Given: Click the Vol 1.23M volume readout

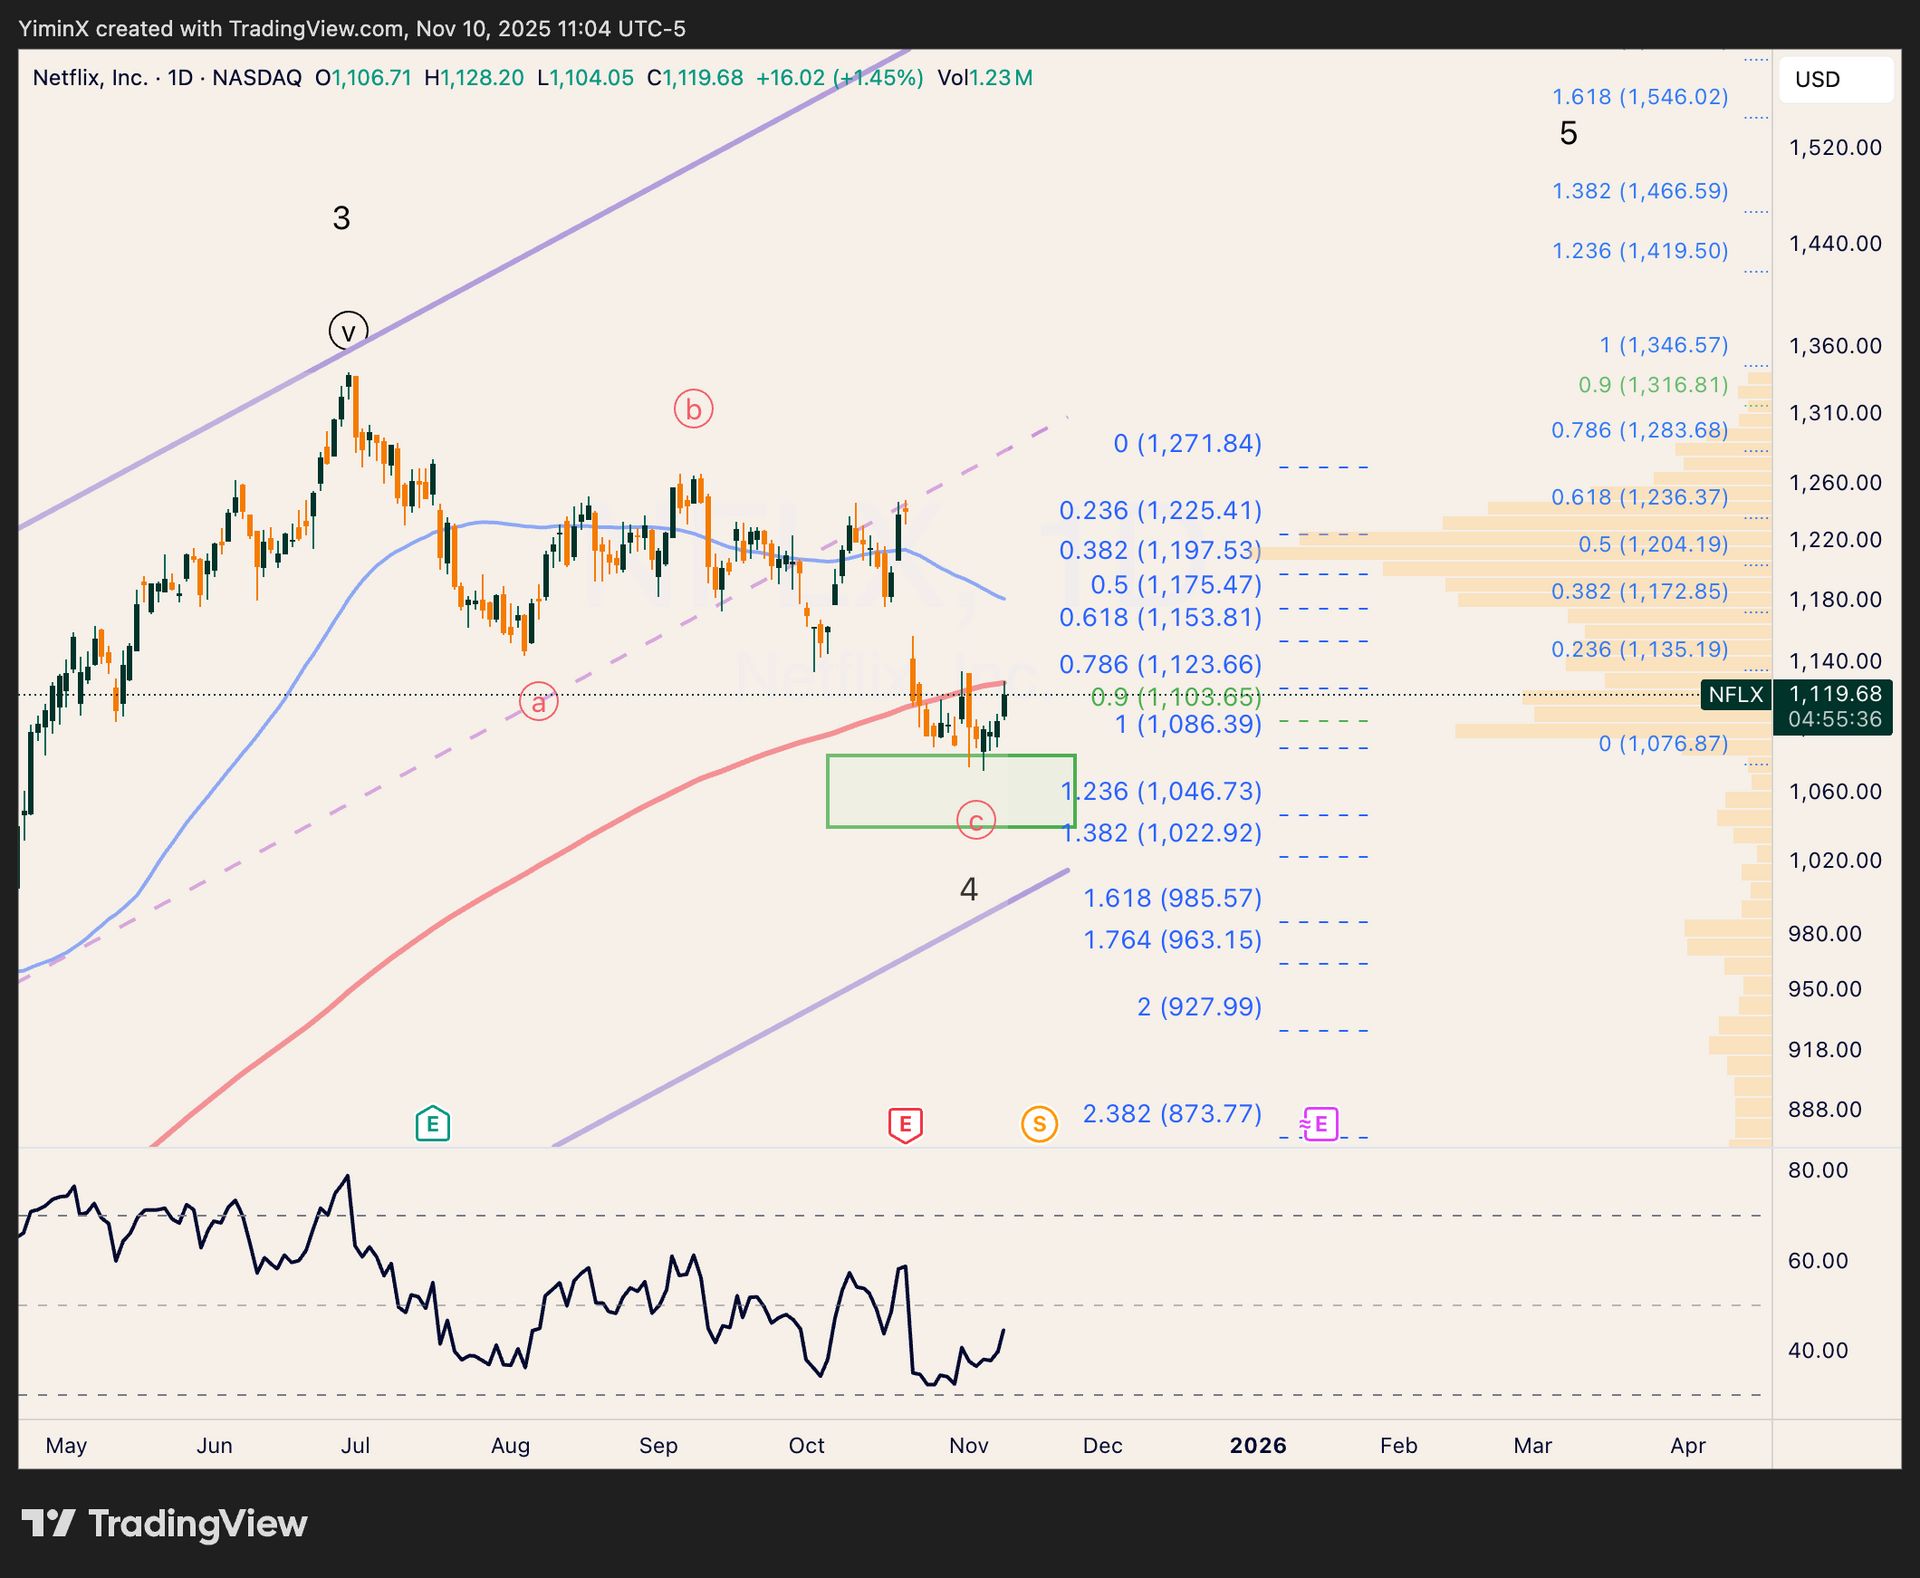Looking at the screenshot, I should click(984, 78).
